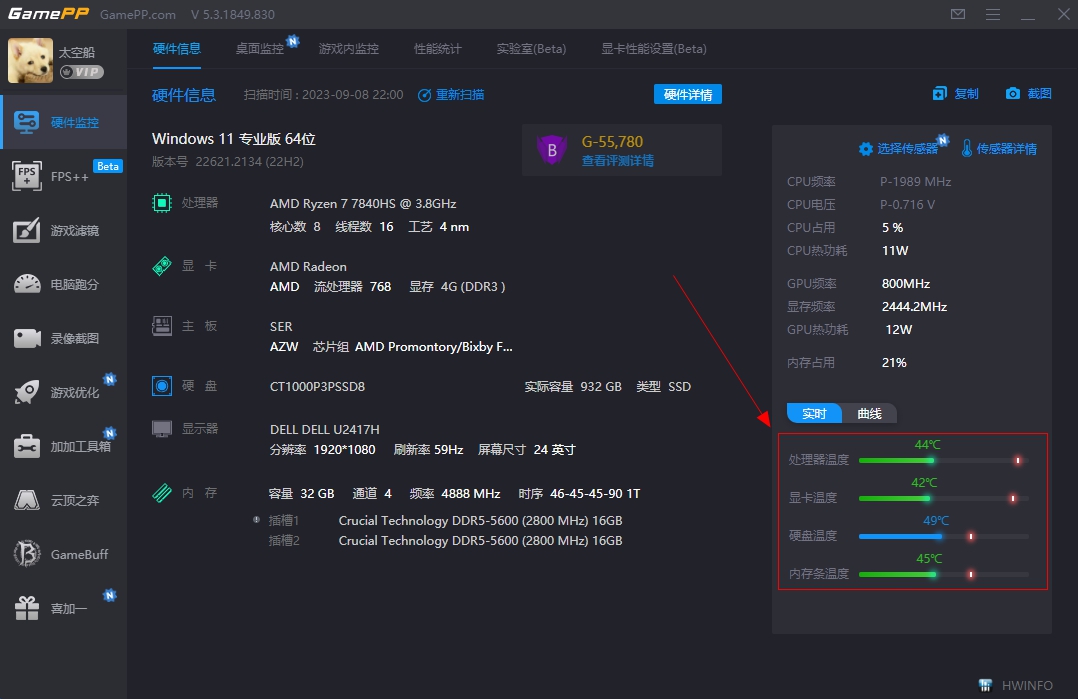Click the 重新扫描 refresh icon

[424, 95]
